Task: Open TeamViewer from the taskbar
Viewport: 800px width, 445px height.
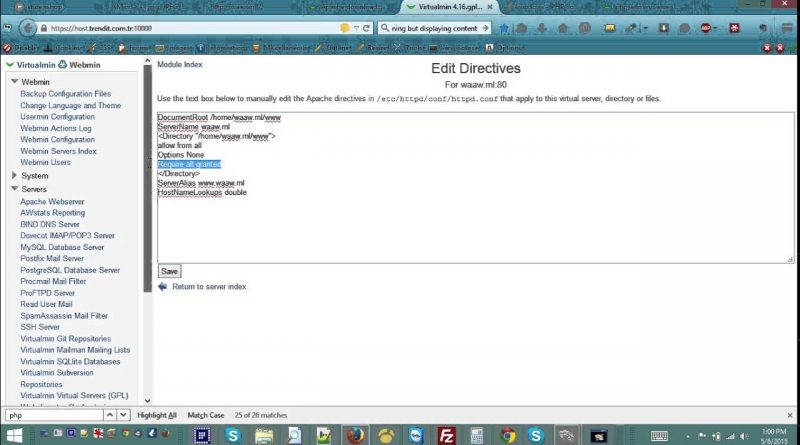Action: (x=416, y=435)
